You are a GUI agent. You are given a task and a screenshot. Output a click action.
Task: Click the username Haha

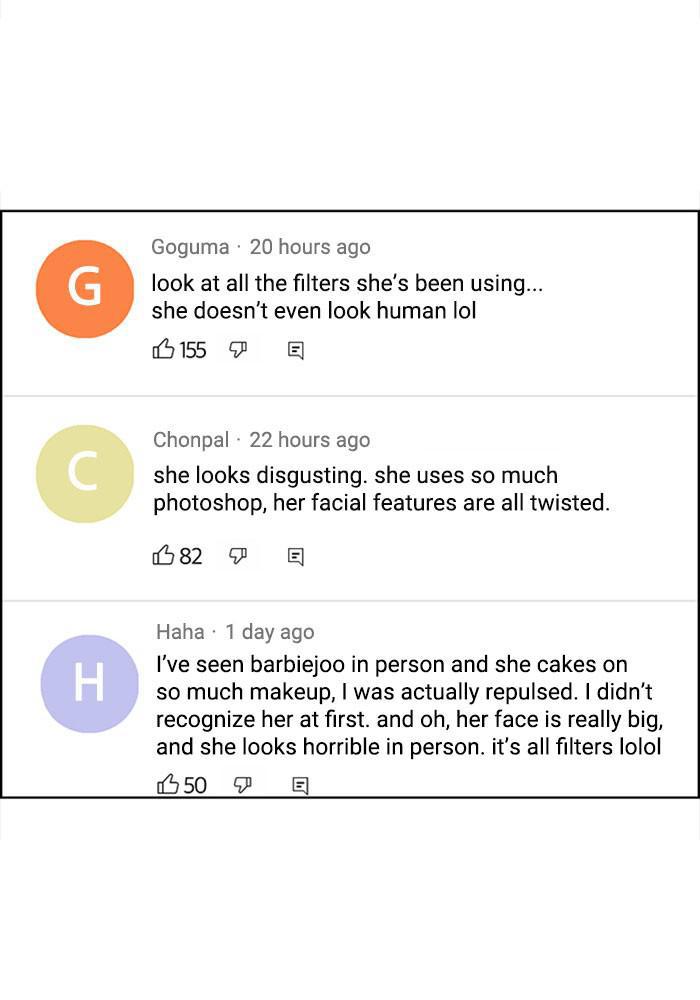pos(180,632)
